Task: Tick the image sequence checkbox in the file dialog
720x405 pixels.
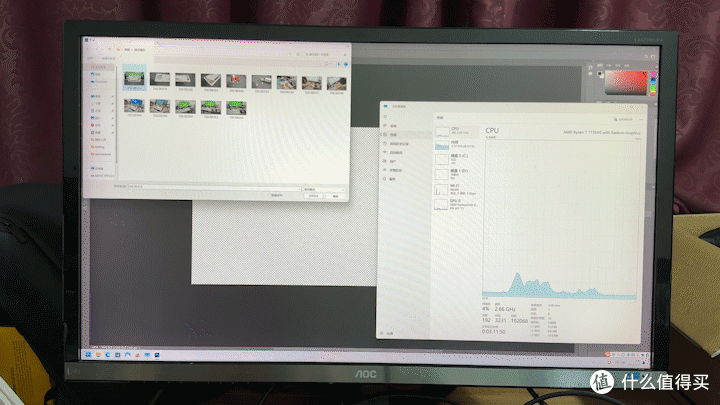Action: [x=270, y=195]
